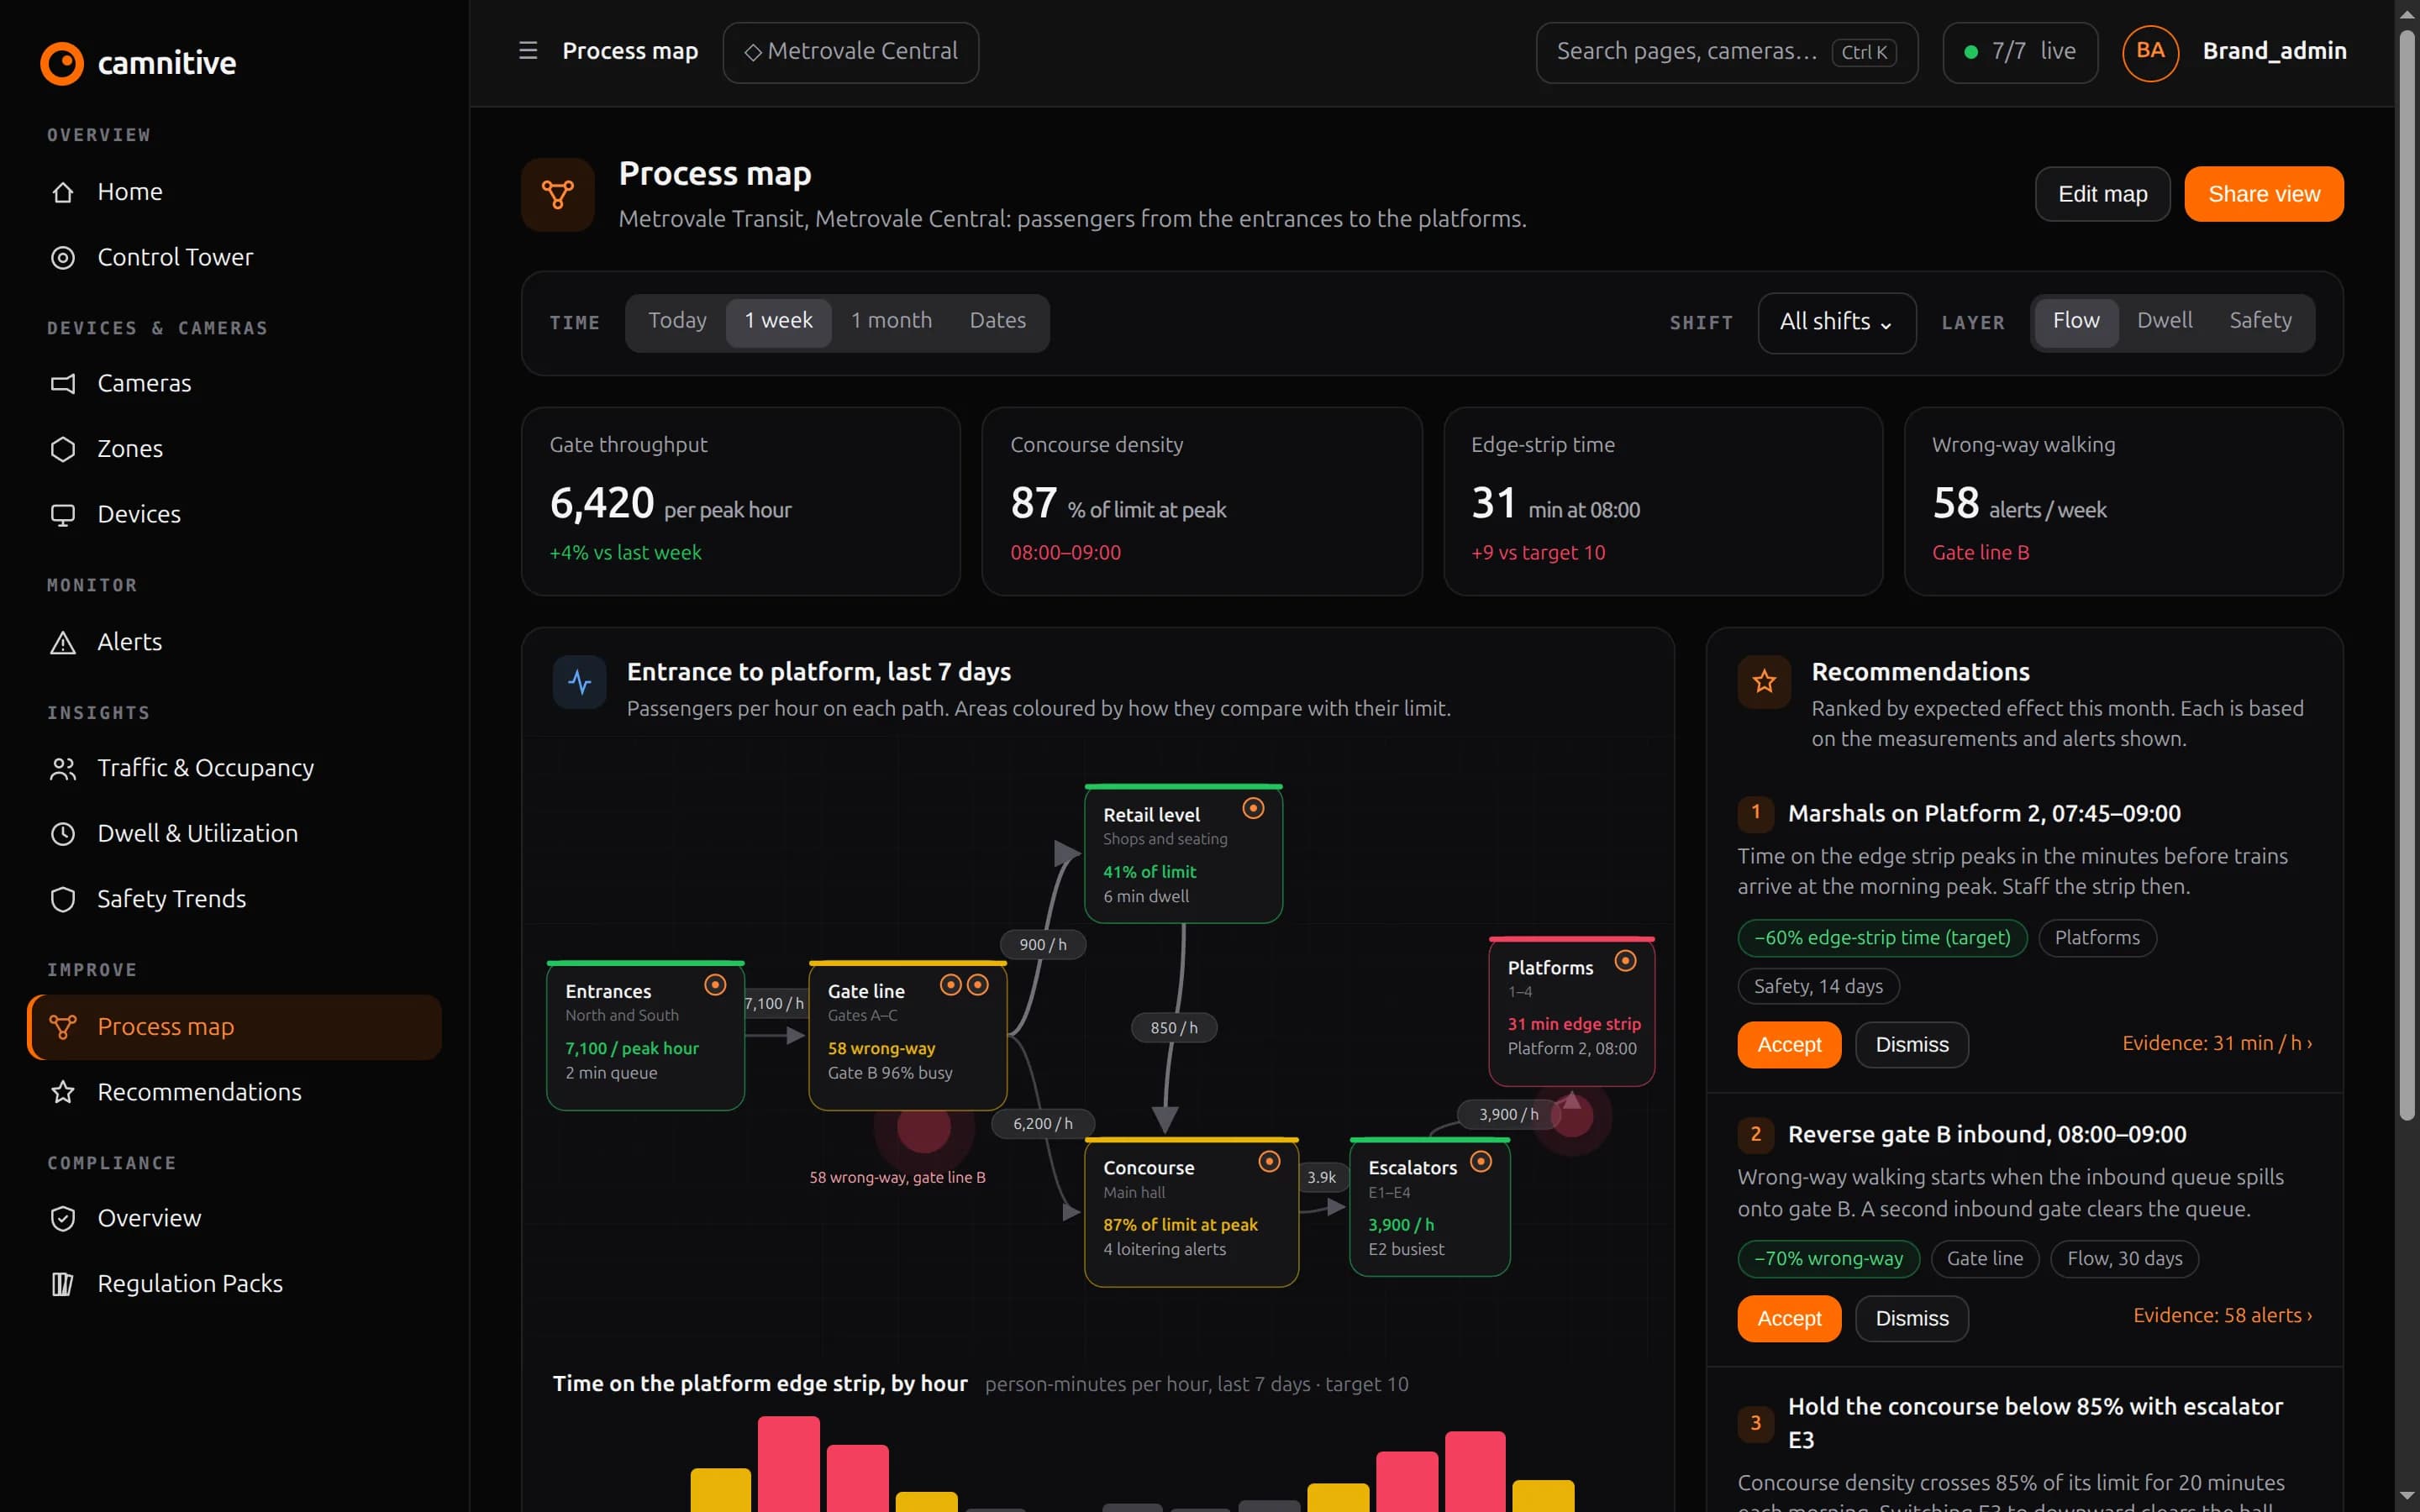The width and height of the screenshot is (2420, 1512).
Task: Click the camera icon on Platforms node
Action: (x=1626, y=961)
